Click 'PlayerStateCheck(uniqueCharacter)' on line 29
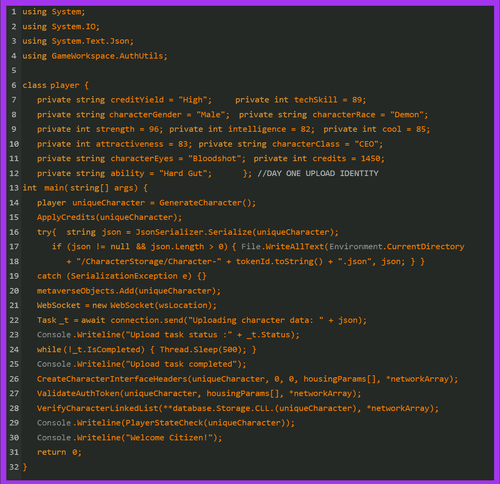Viewport: 500px width, 484px height. point(207,423)
